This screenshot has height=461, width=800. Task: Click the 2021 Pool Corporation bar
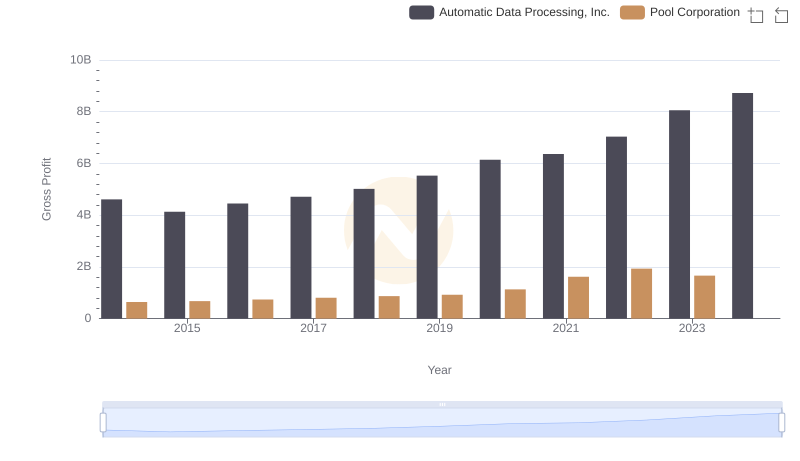click(x=578, y=297)
